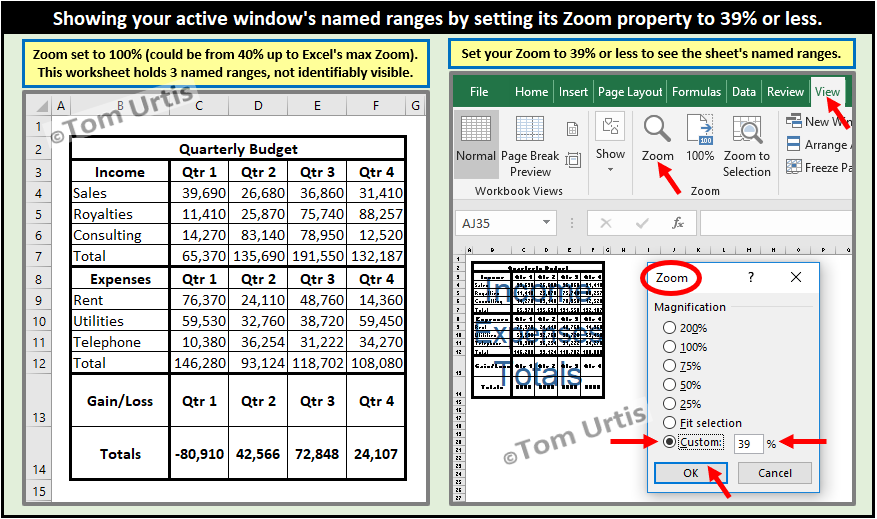The image size is (877, 519).
Task: Click the custom zoom percent field
Action: 748,443
